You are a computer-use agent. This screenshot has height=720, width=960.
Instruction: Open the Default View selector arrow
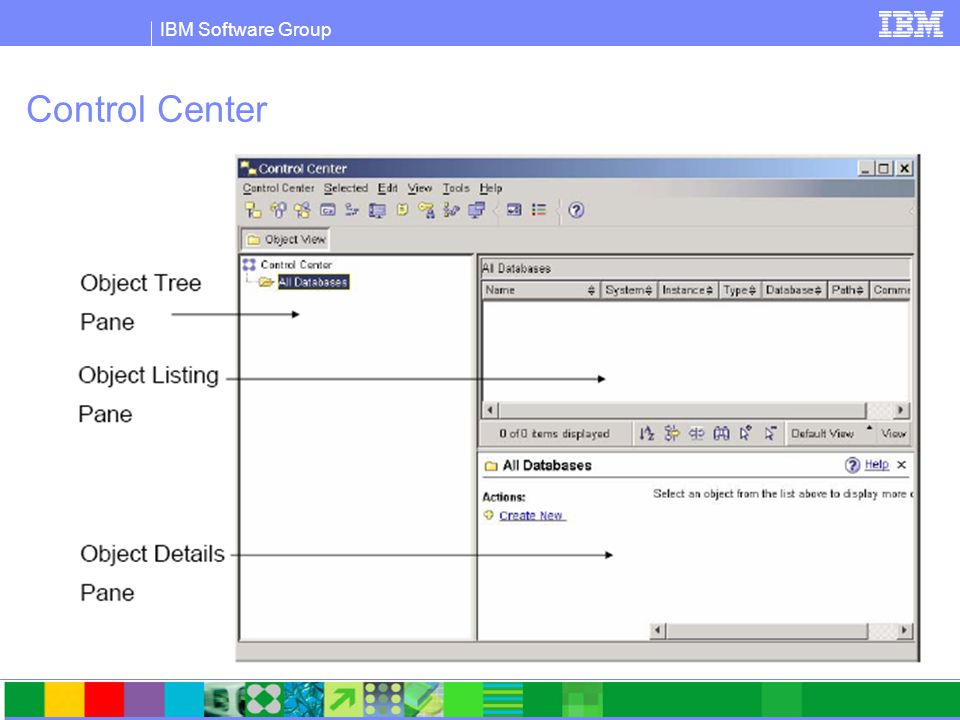pyautogui.click(x=869, y=429)
